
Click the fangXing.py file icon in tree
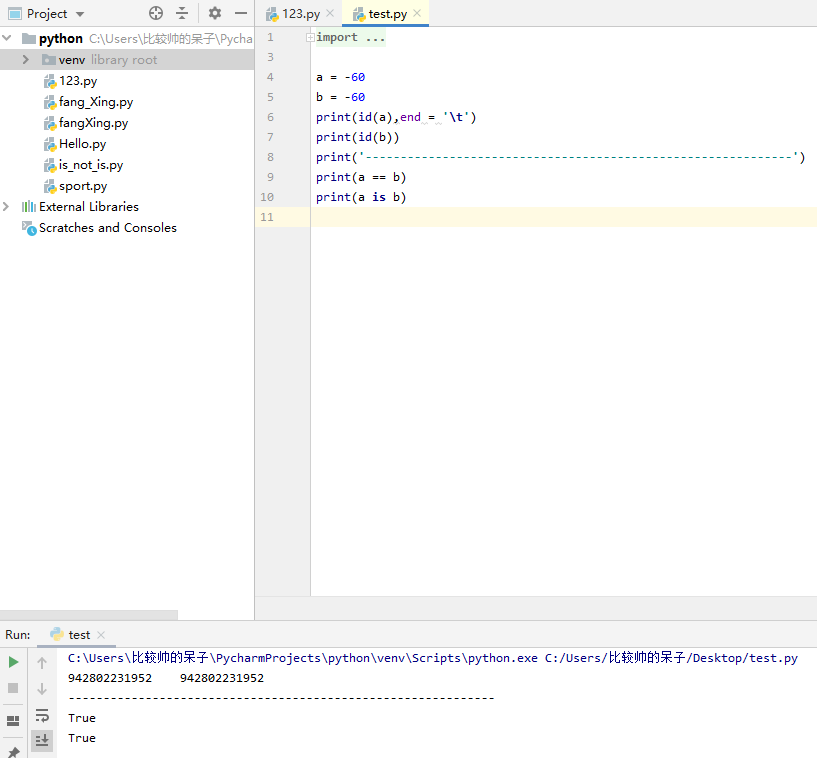coord(50,123)
